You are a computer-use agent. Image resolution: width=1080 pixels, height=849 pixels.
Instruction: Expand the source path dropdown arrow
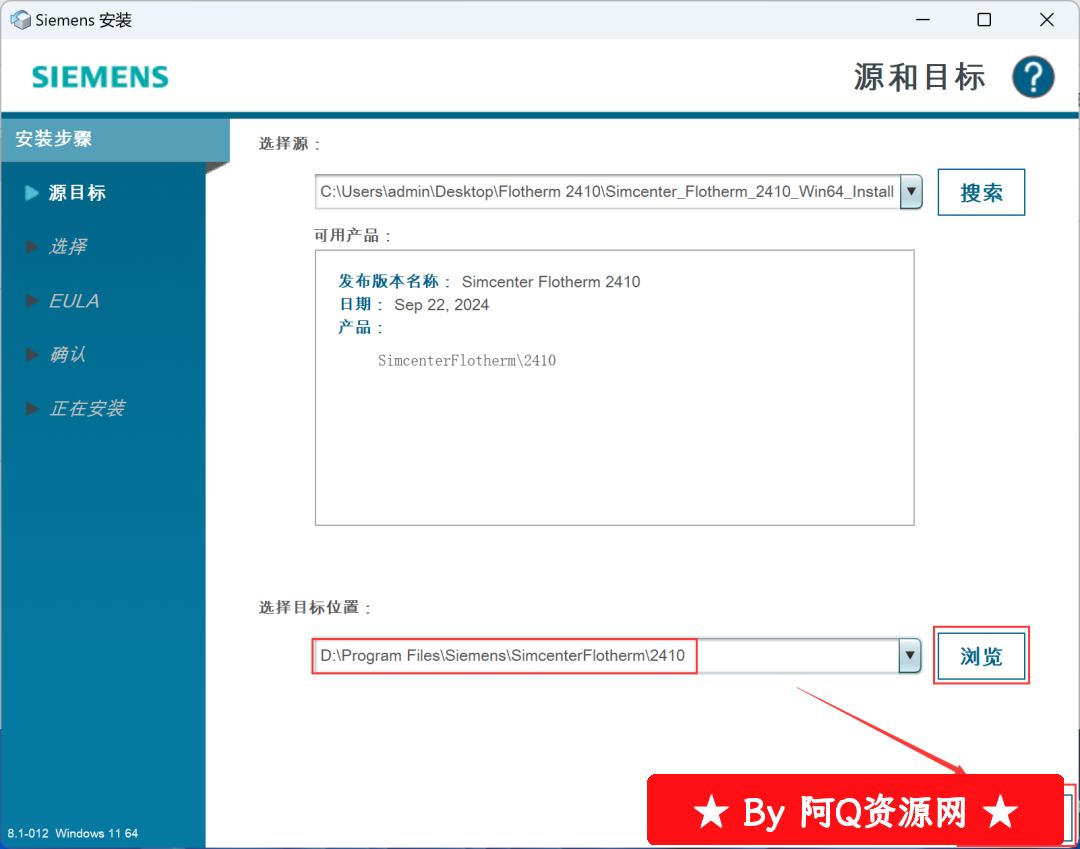(x=911, y=191)
